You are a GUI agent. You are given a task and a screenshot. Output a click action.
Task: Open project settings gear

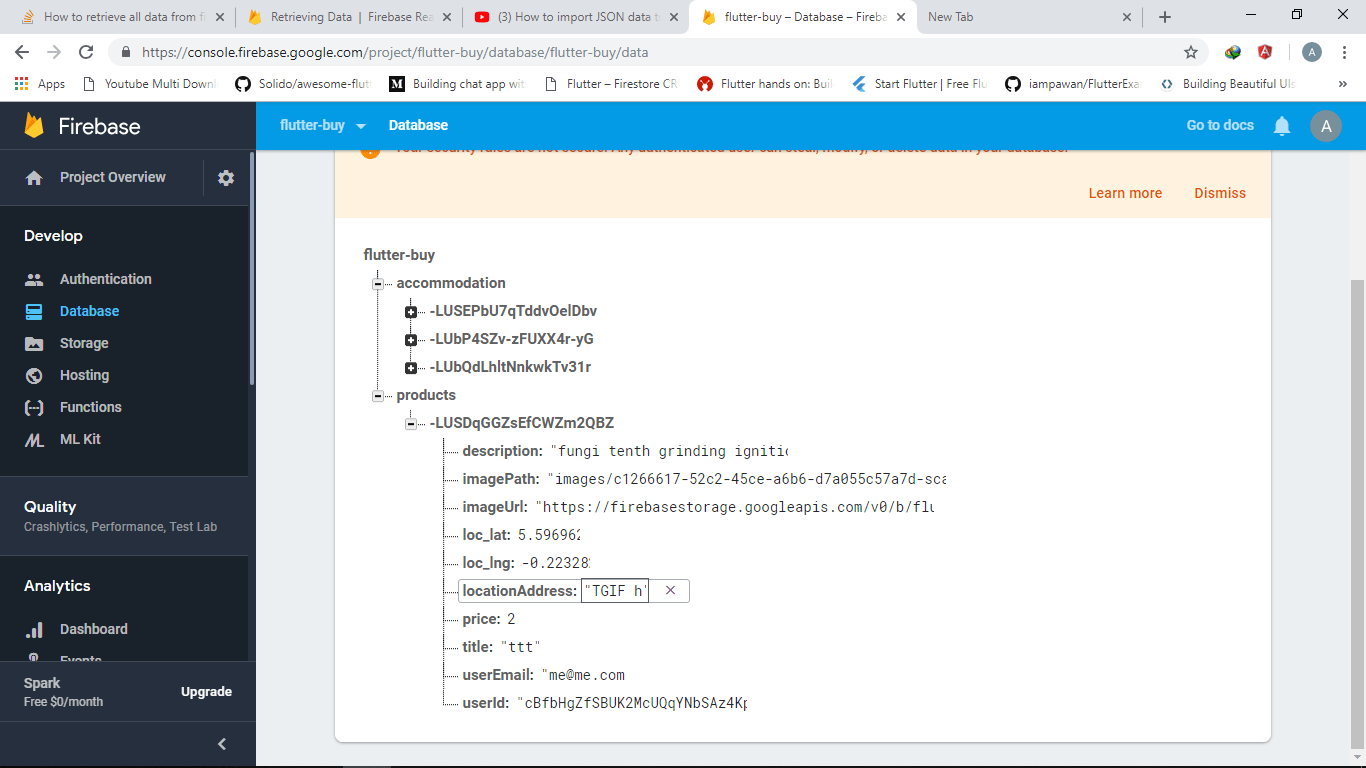point(225,177)
